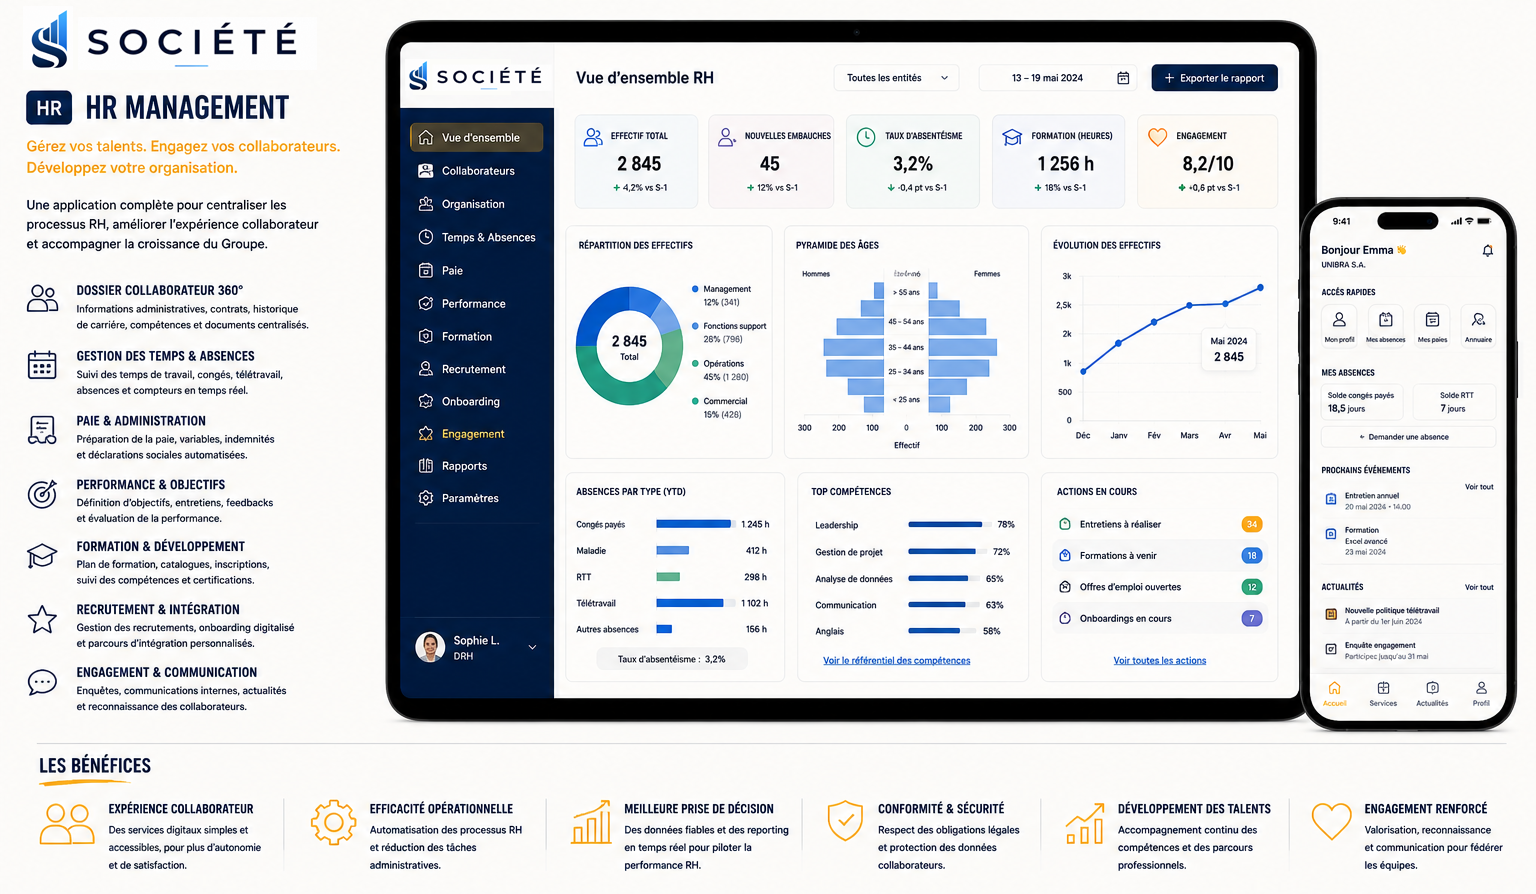
Task: Click the clock icon beside Temps & Absences
Action: pyautogui.click(x=426, y=237)
